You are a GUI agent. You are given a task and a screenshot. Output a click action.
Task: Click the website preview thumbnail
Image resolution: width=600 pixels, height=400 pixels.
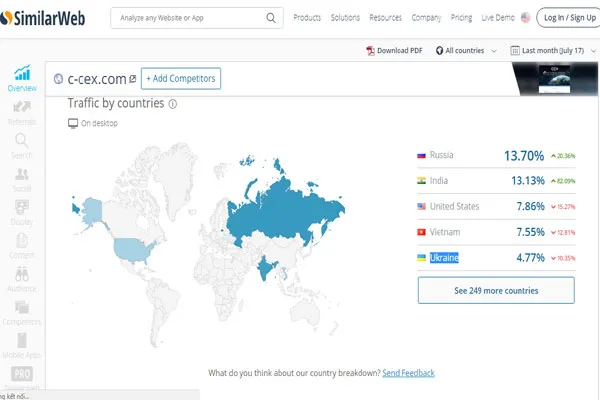554,79
